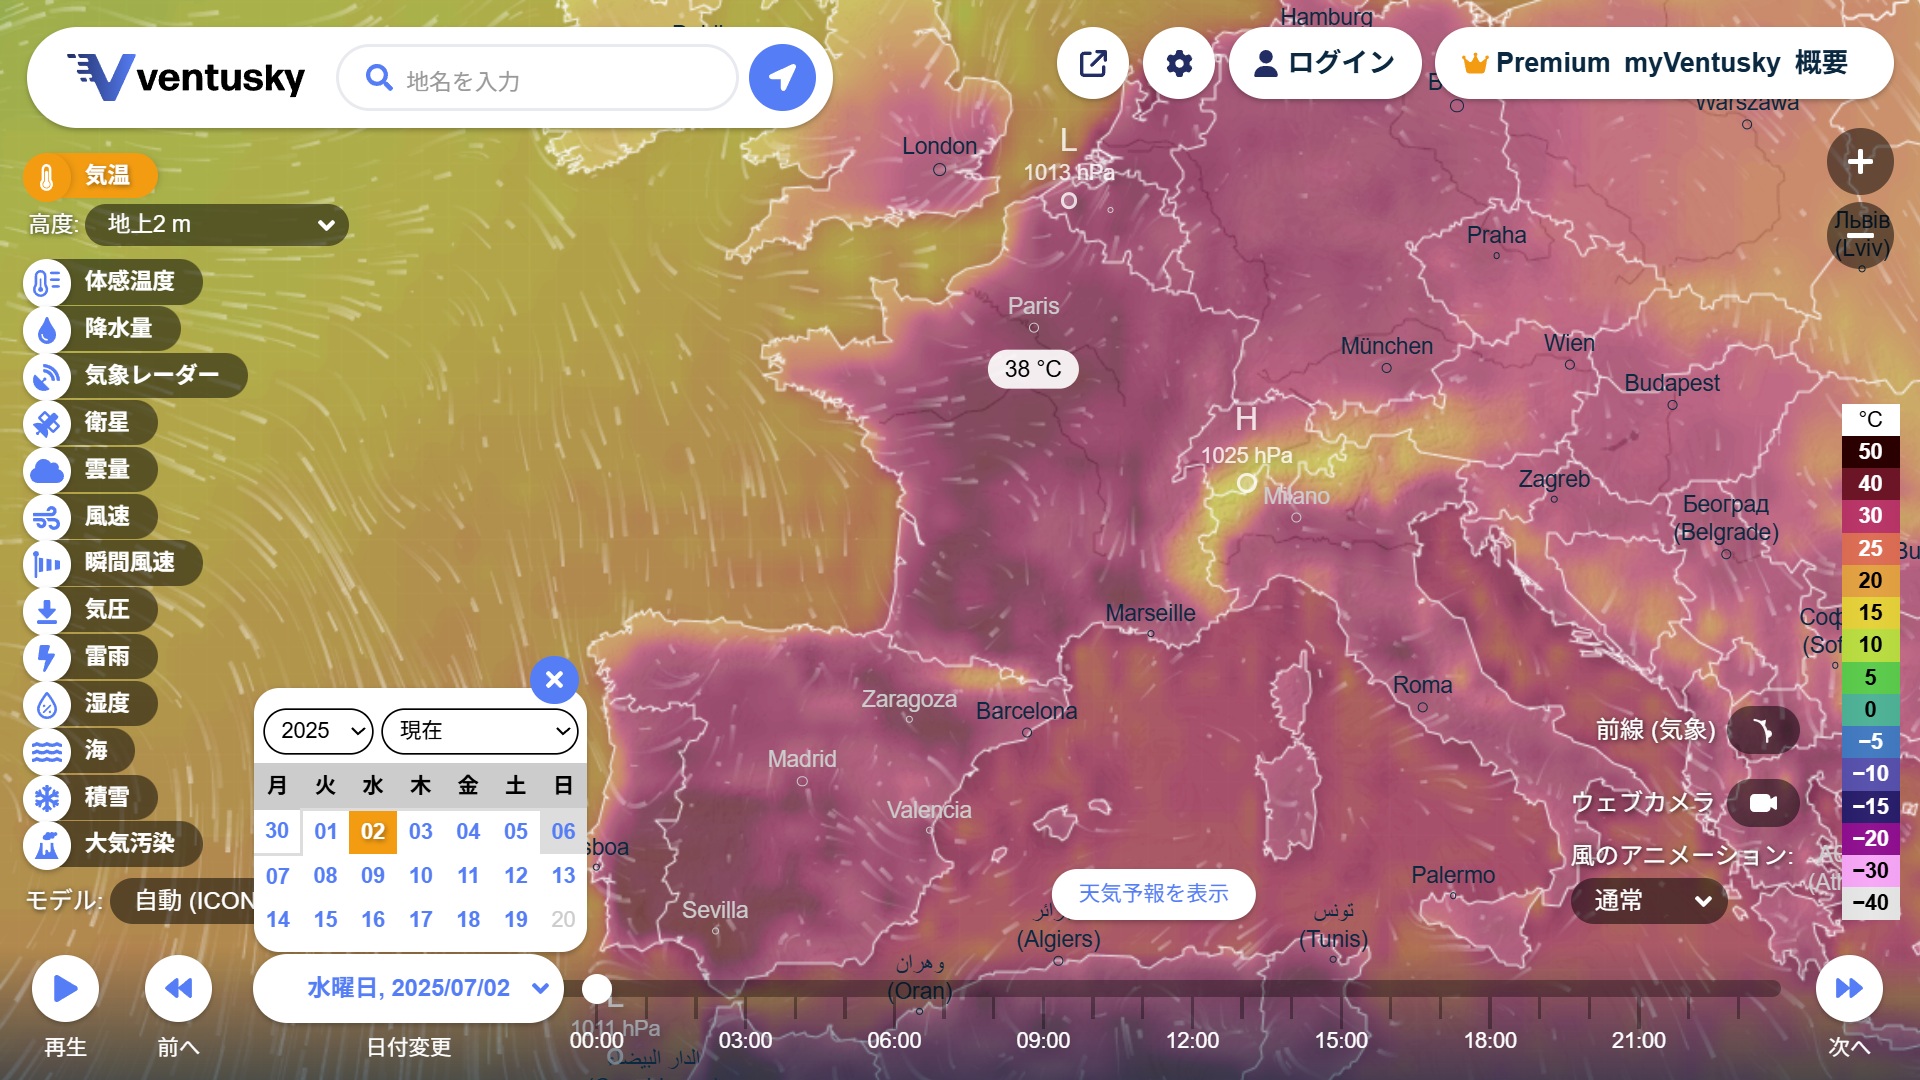Click the ログイン login button
Image resolution: width=1920 pixels, height=1080 pixels.
(x=1325, y=63)
